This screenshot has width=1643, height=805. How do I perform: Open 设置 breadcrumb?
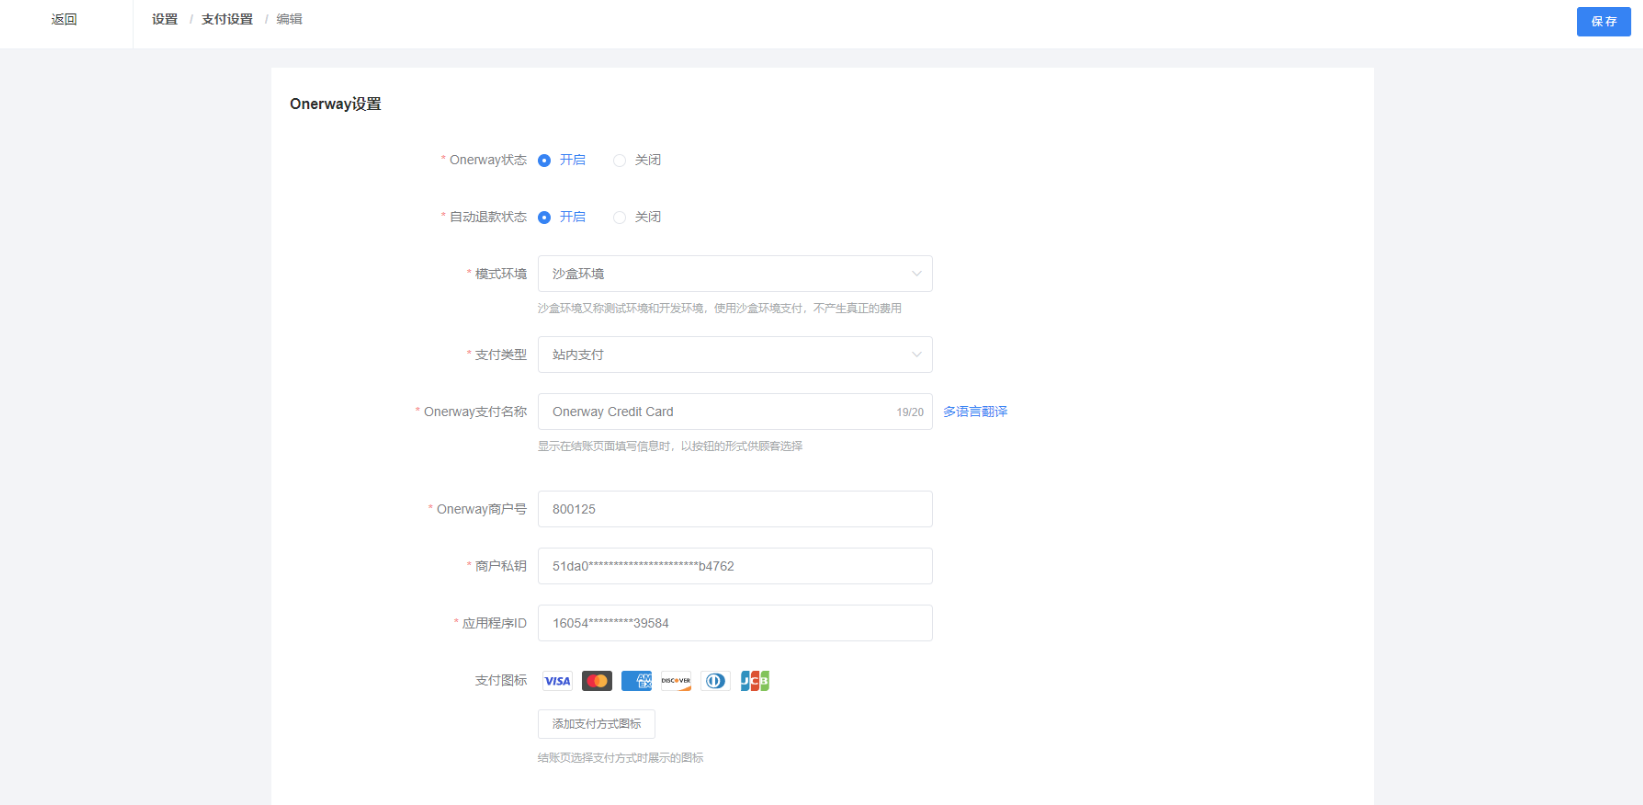(165, 19)
